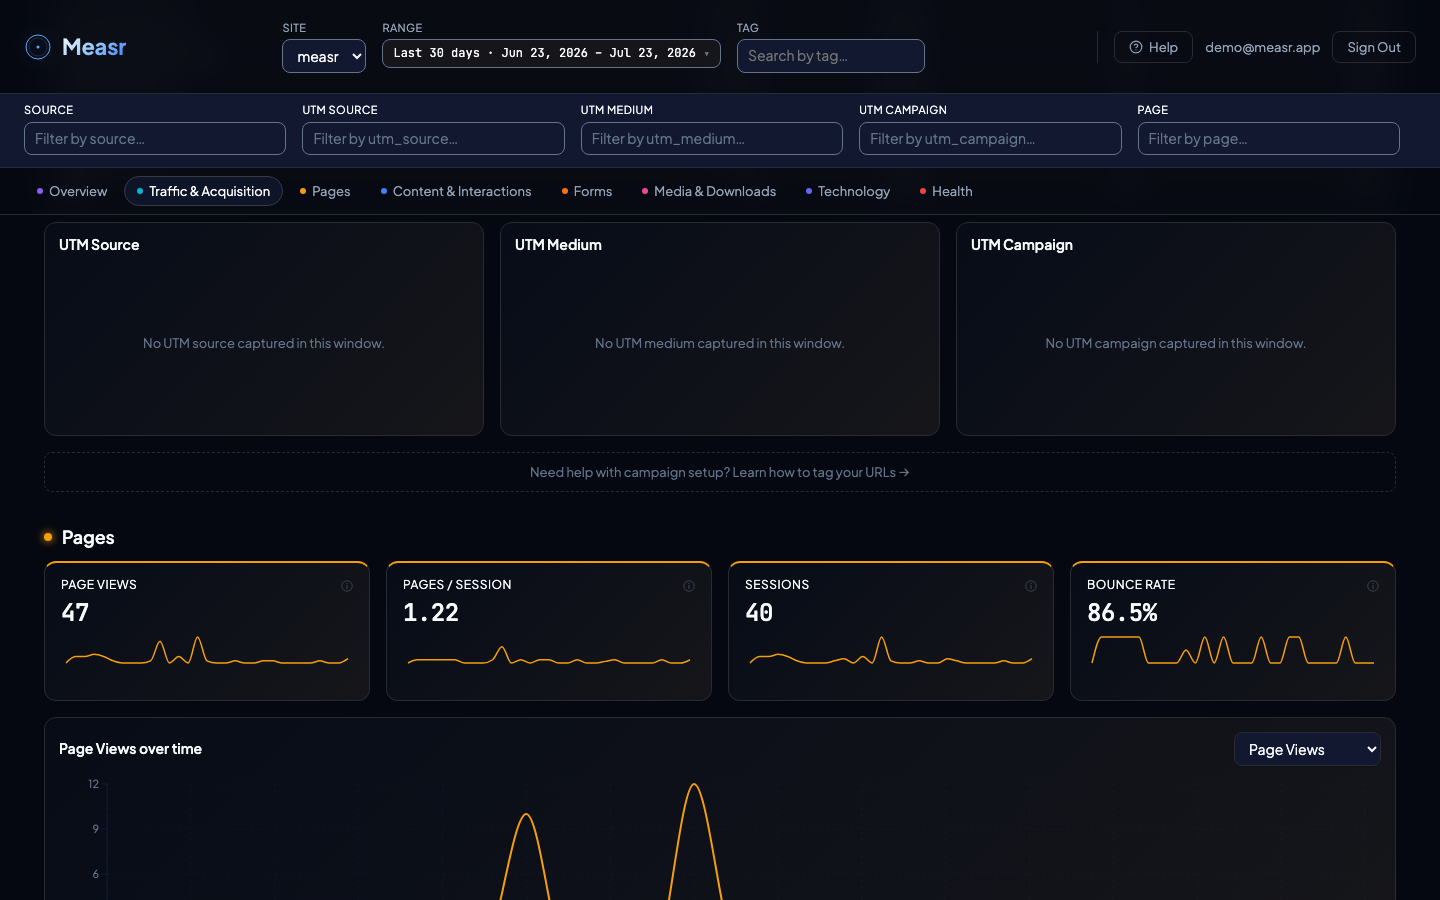Click the Bounce Rate sparkline chart
This screenshot has width=1440, height=900.
coord(1233,651)
